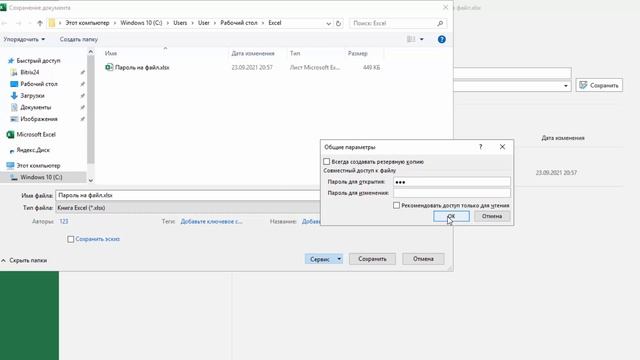Jump to Users breadcrumb segment
This screenshot has height=360, width=640.
click(x=180, y=23)
